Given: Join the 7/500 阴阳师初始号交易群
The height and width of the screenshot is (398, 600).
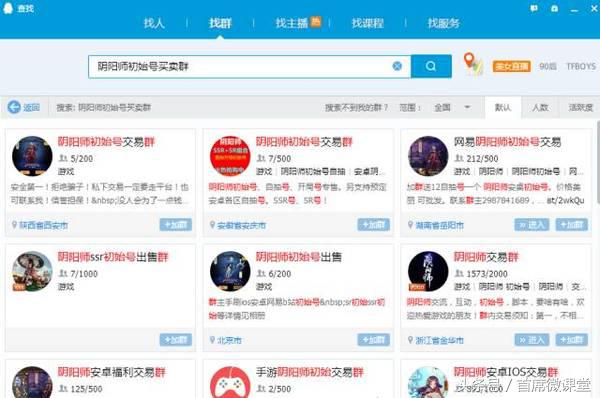Looking at the screenshot, I should [x=373, y=225].
